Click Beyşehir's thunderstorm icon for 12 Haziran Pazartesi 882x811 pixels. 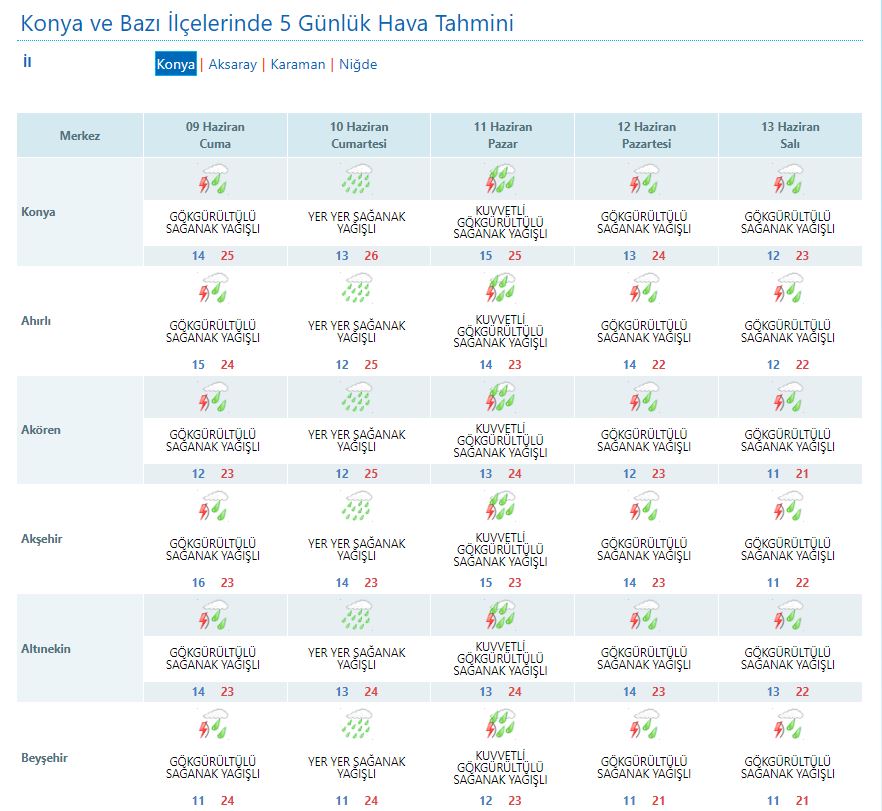646,725
